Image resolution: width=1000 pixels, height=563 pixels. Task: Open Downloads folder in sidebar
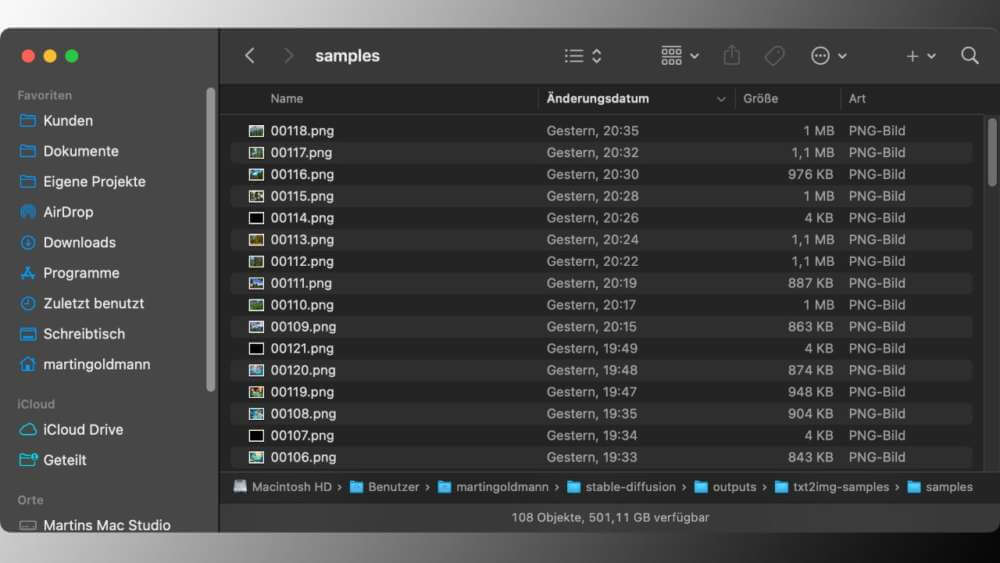[79, 242]
